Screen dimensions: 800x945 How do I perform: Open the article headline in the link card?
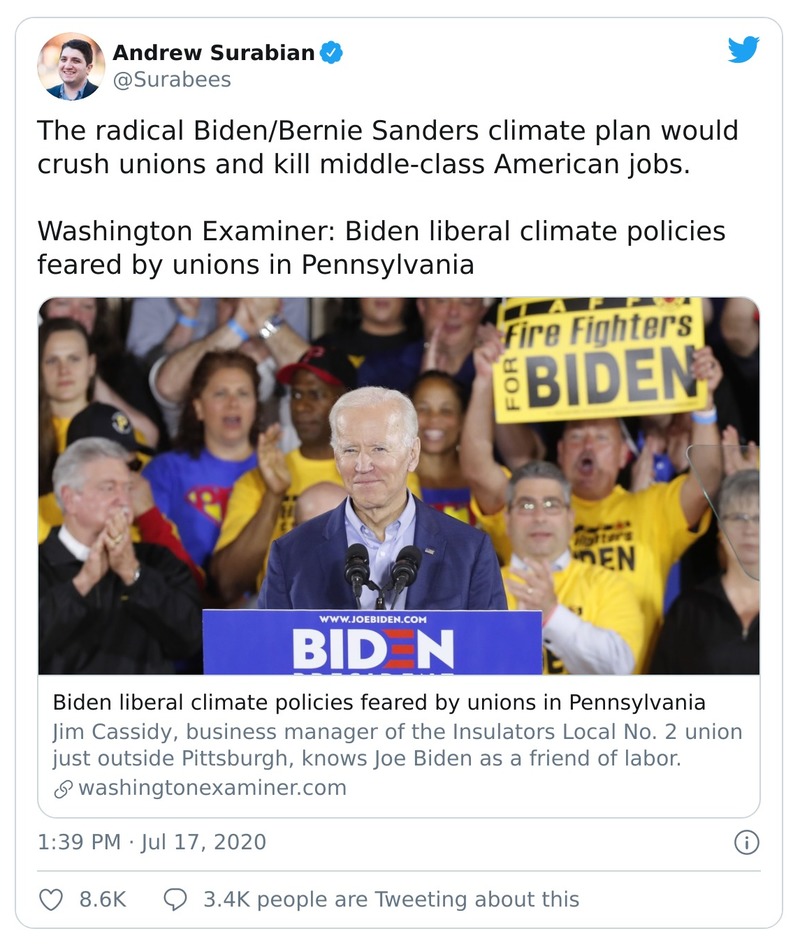pos(379,702)
